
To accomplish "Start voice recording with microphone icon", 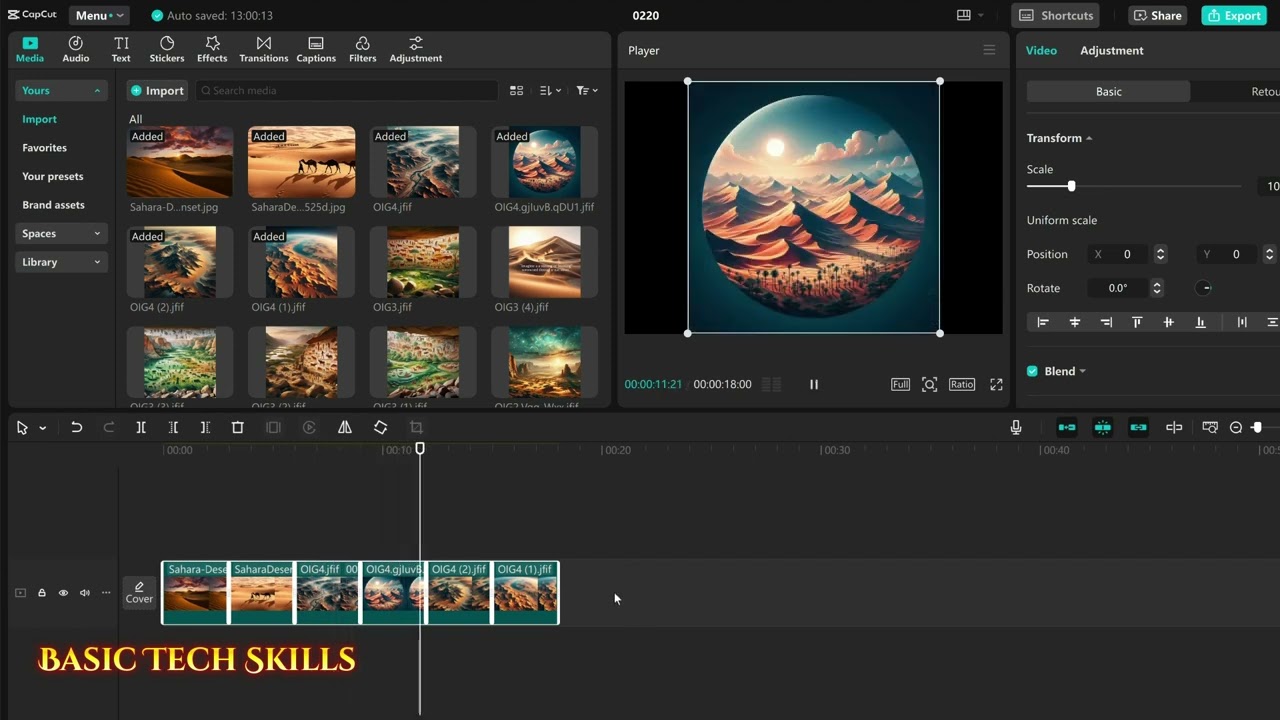I will coord(1016,427).
